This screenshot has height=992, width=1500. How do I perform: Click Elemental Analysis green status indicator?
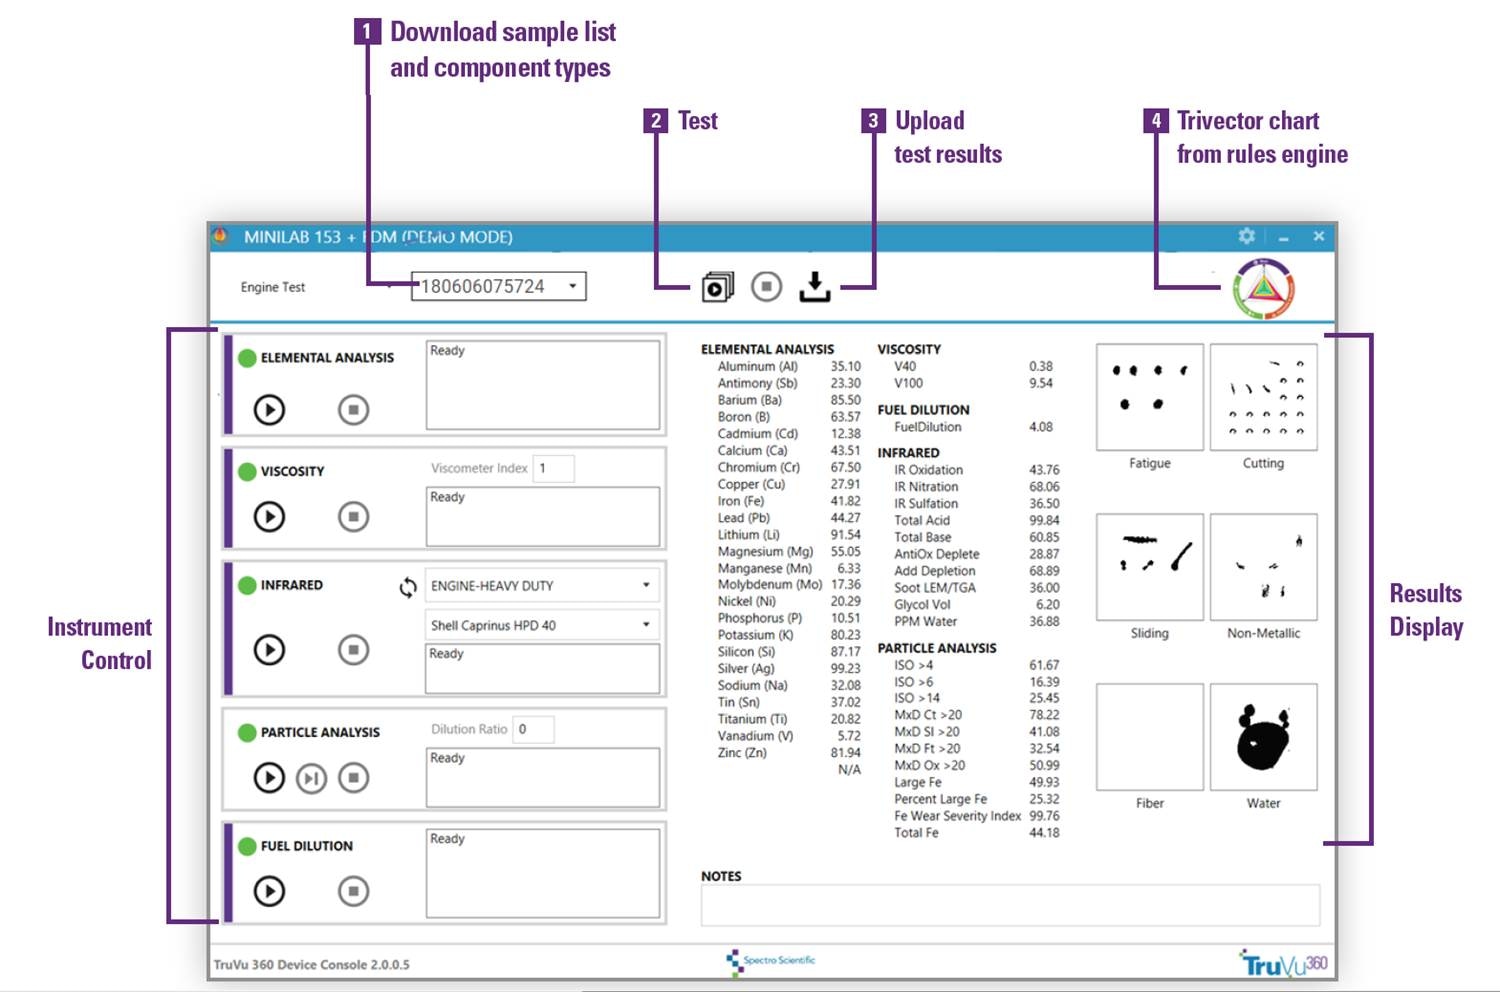click(x=247, y=357)
